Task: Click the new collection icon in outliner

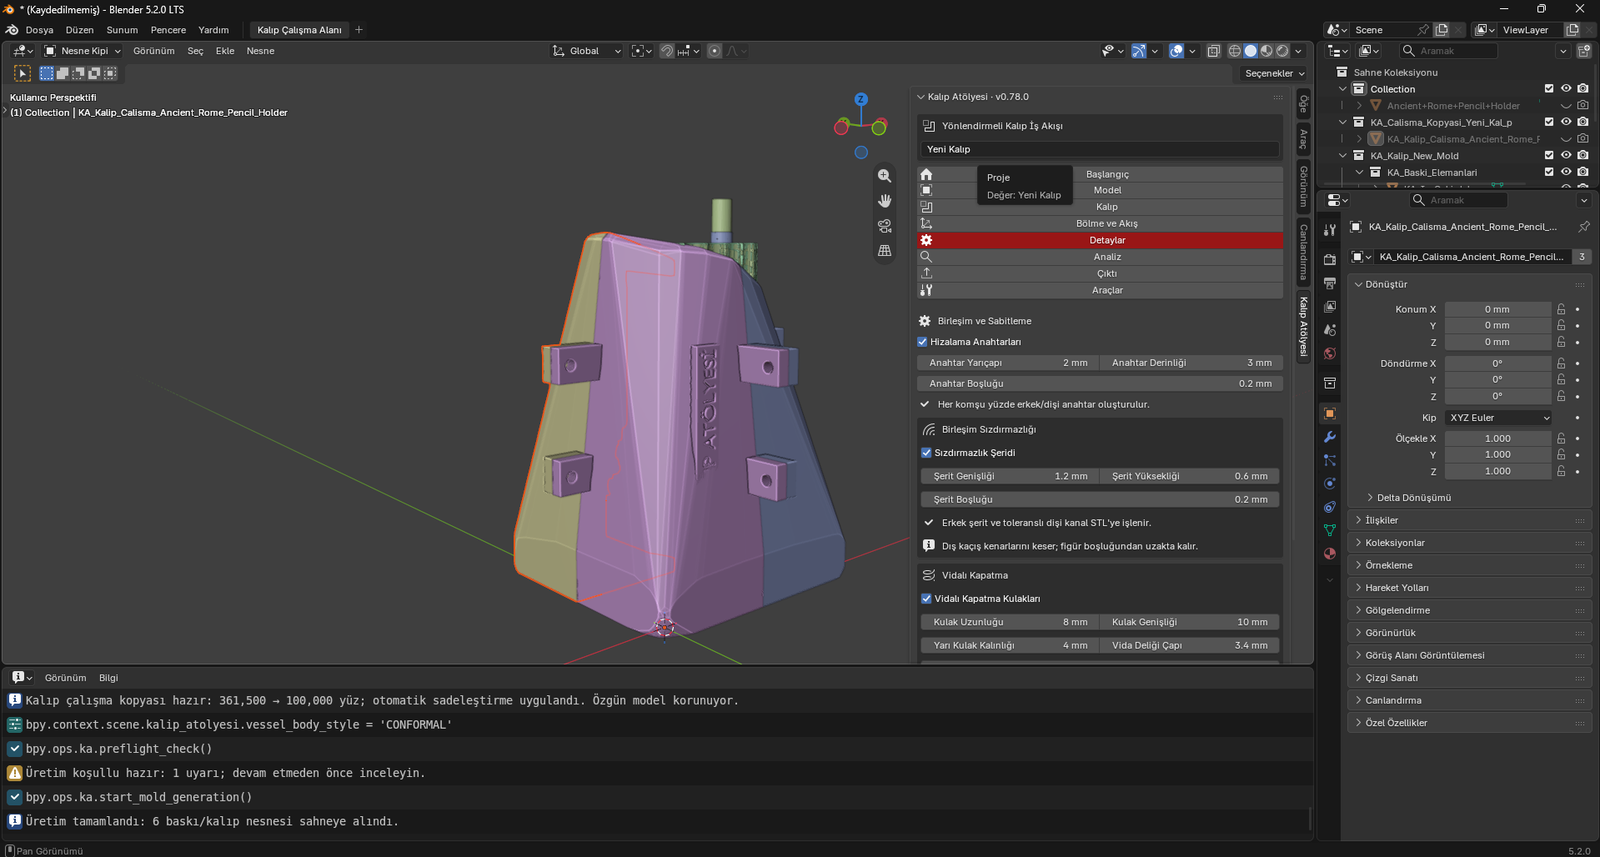Action: (x=1584, y=51)
